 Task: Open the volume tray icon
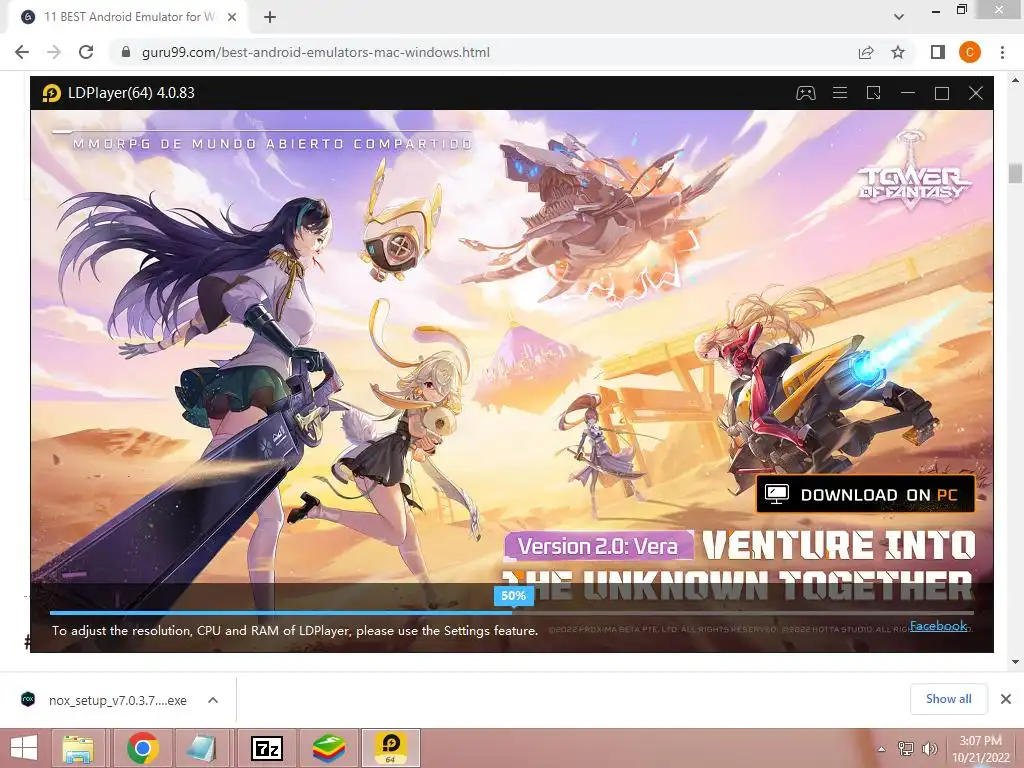pyautogui.click(x=929, y=748)
